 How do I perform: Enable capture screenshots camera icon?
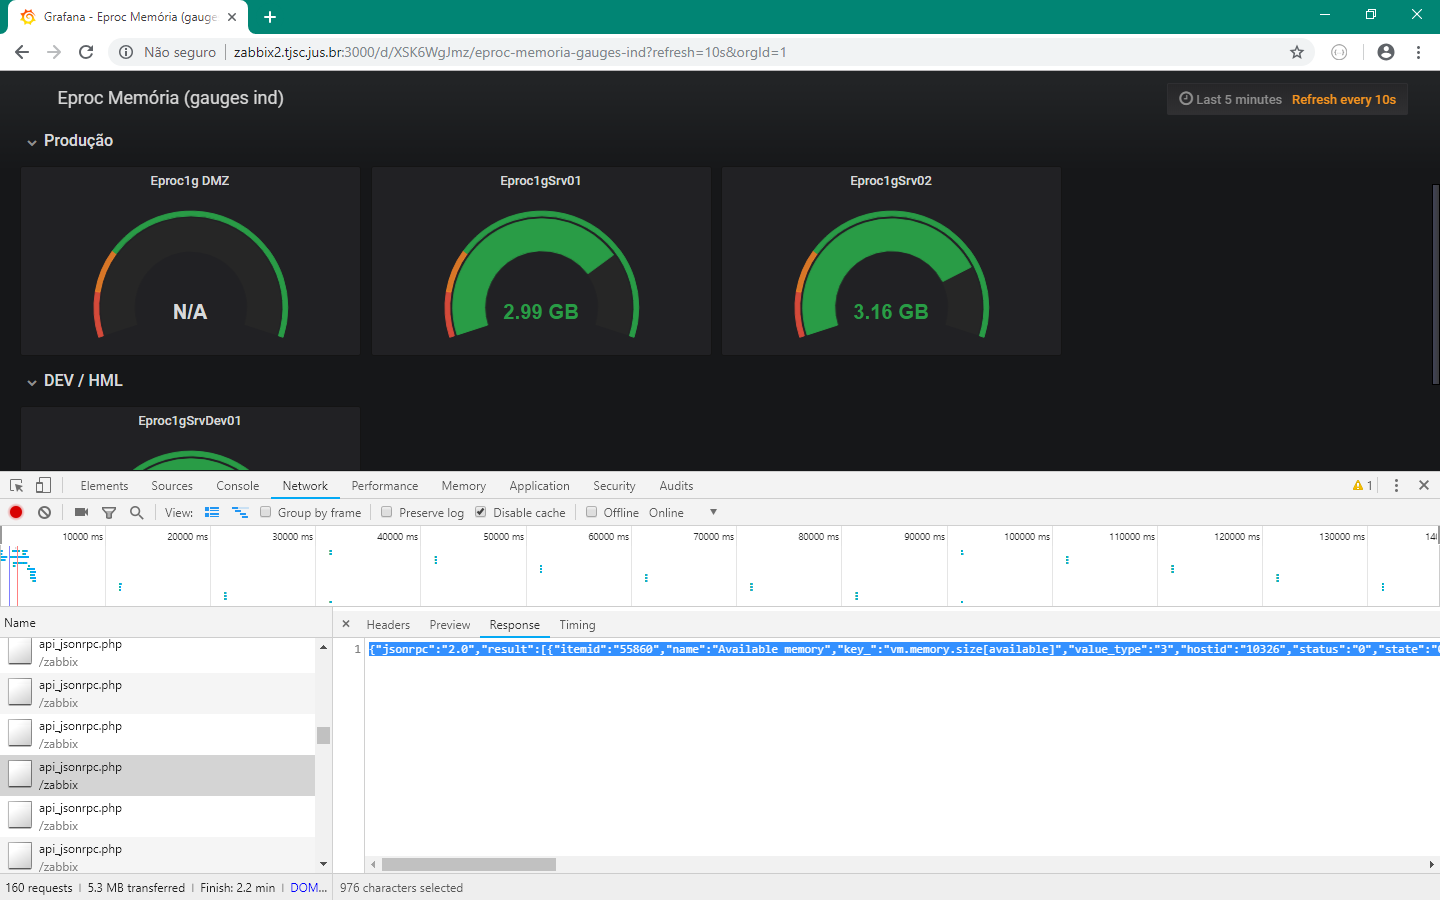point(81,512)
